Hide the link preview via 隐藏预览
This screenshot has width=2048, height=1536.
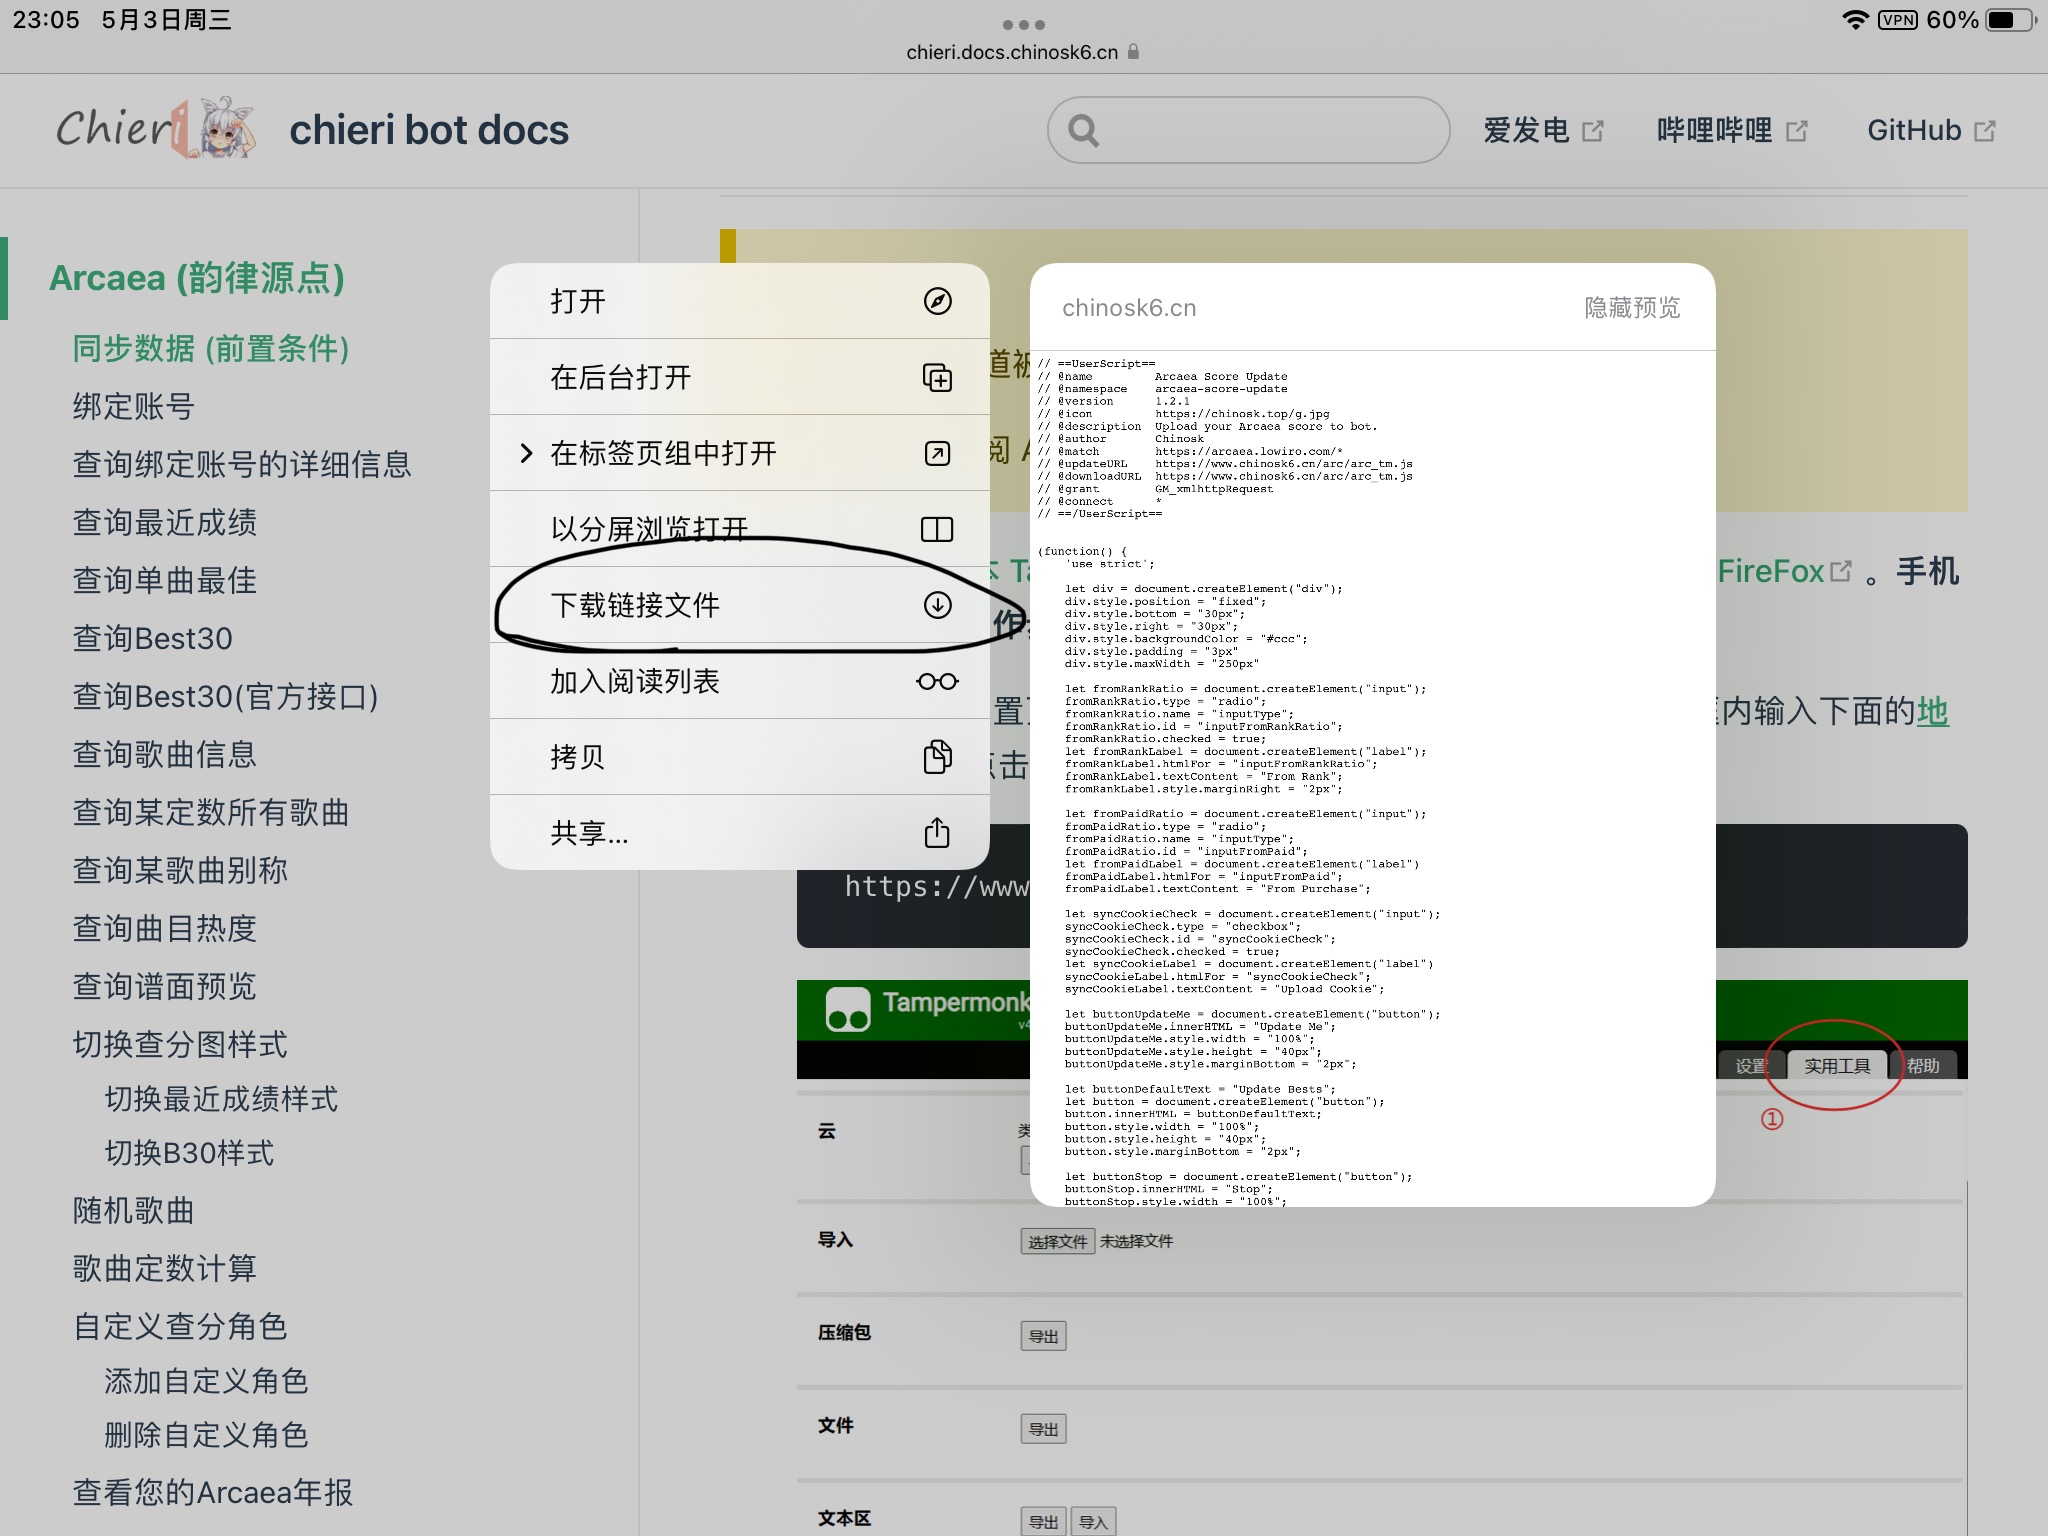coord(1632,308)
